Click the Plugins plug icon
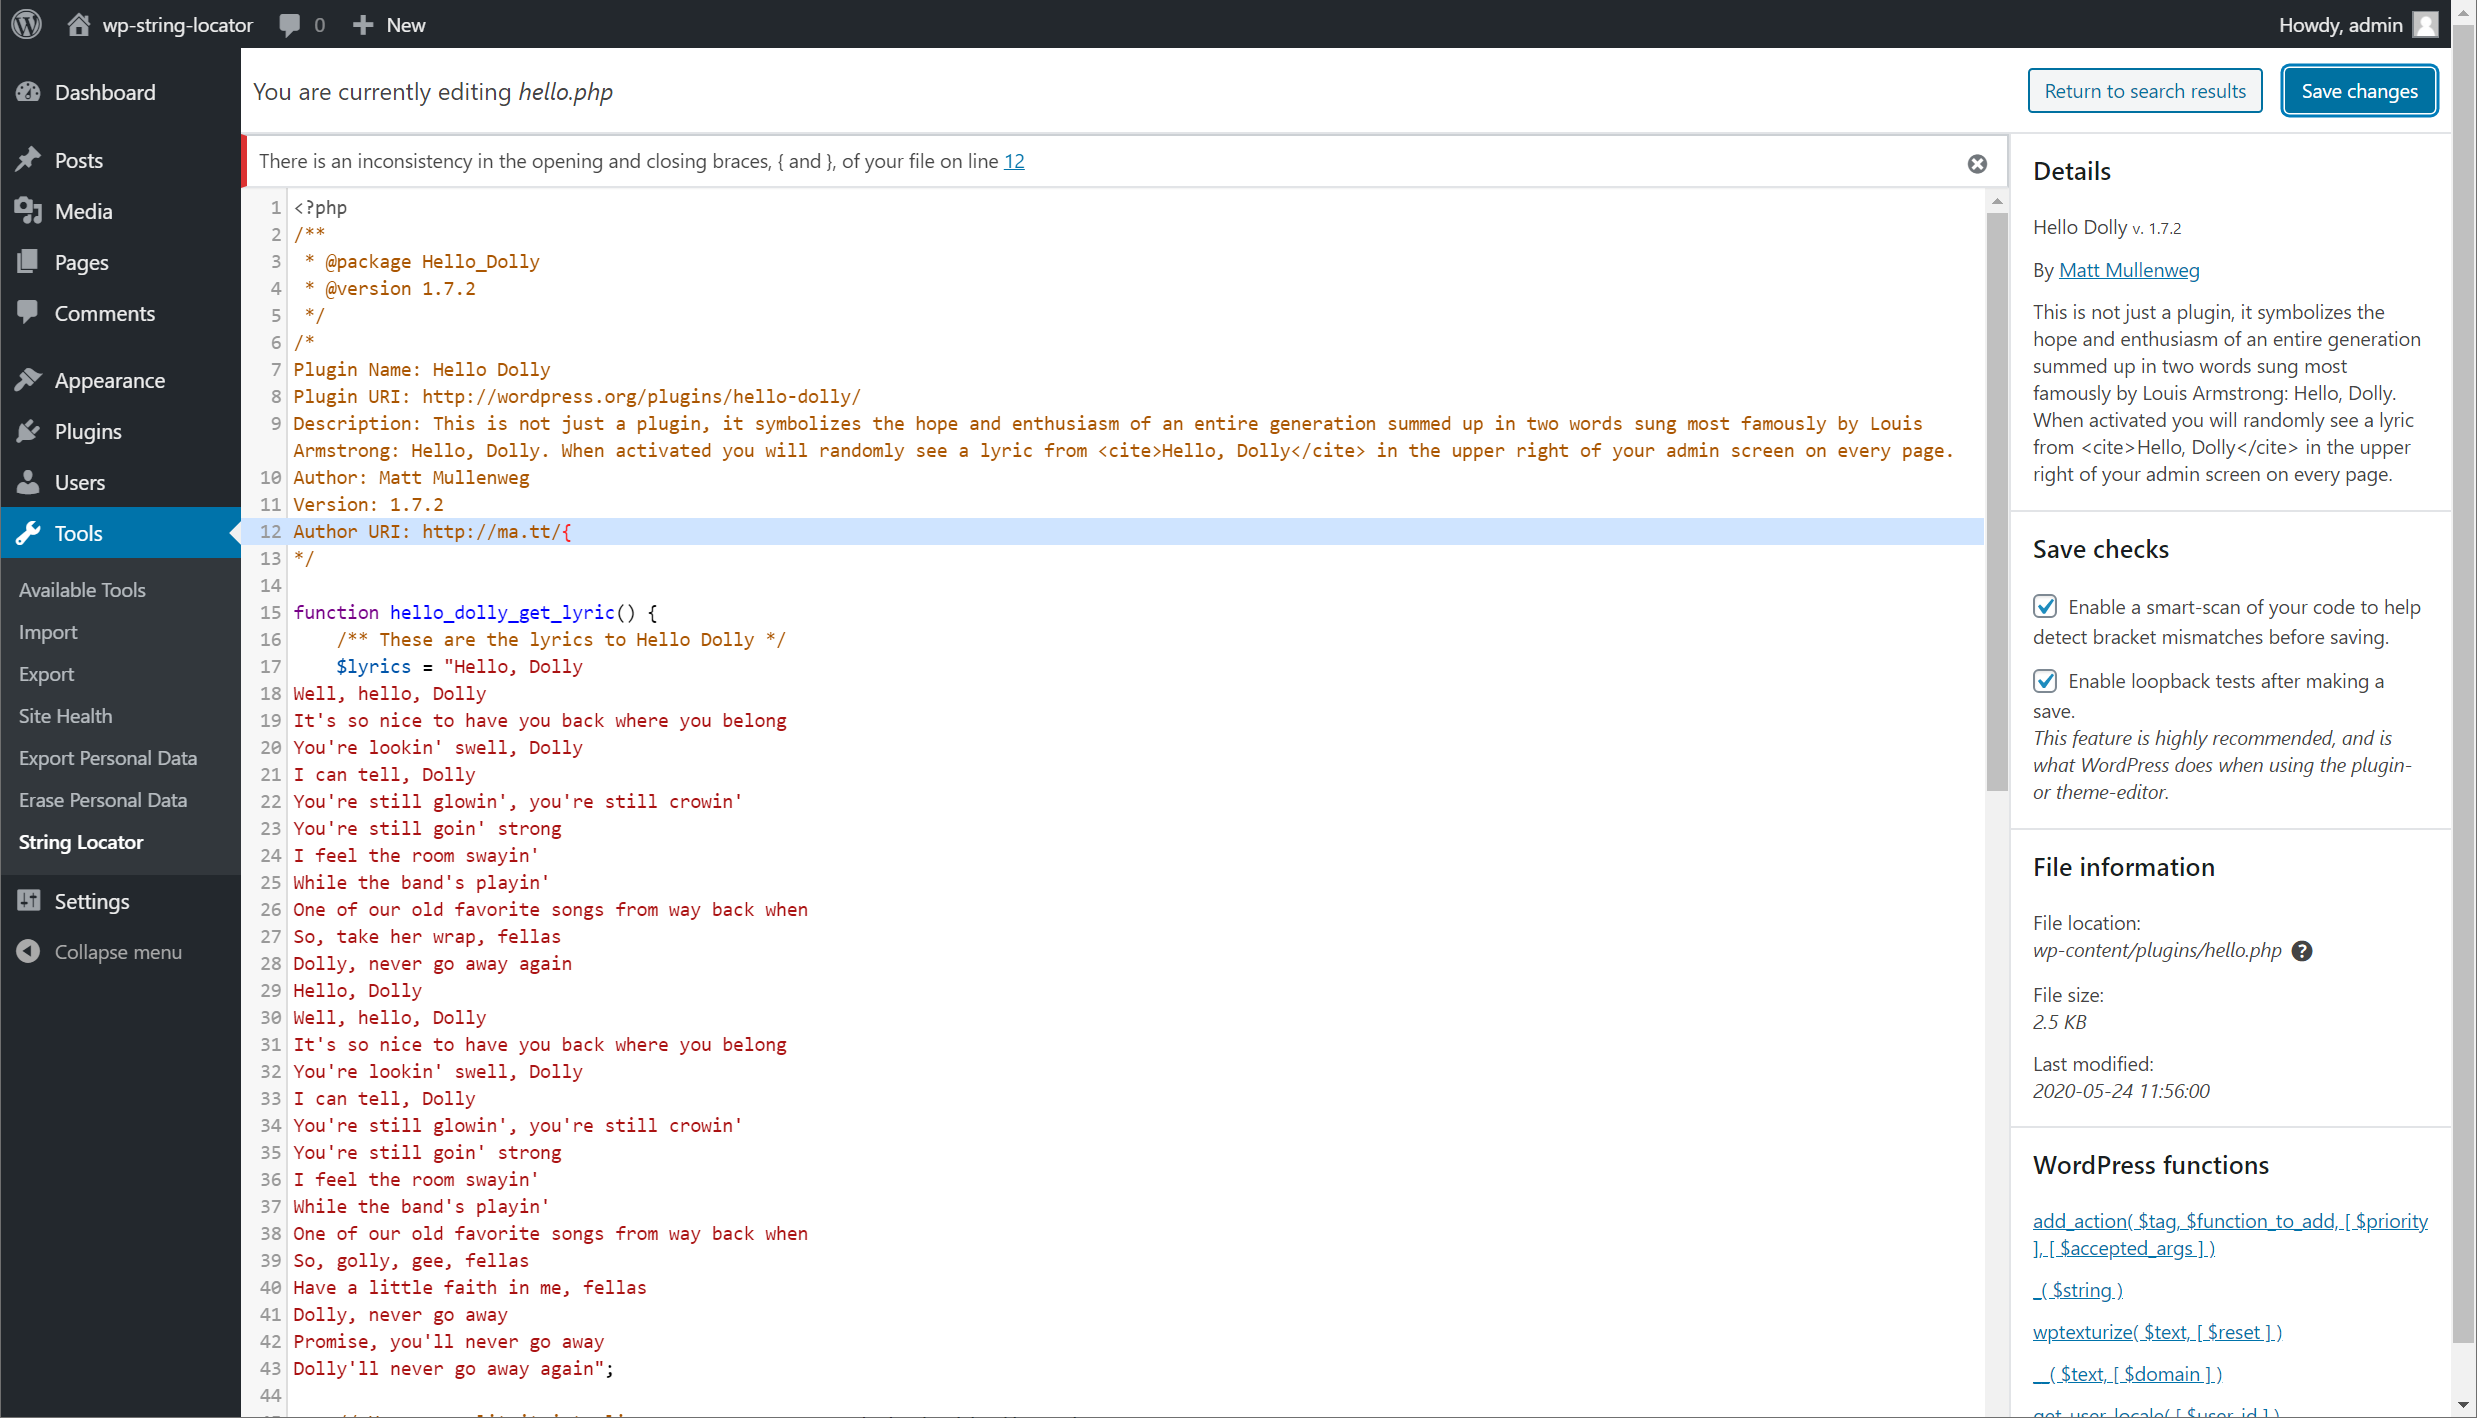2477x1418 pixels. pyautogui.click(x=28, y=431)
